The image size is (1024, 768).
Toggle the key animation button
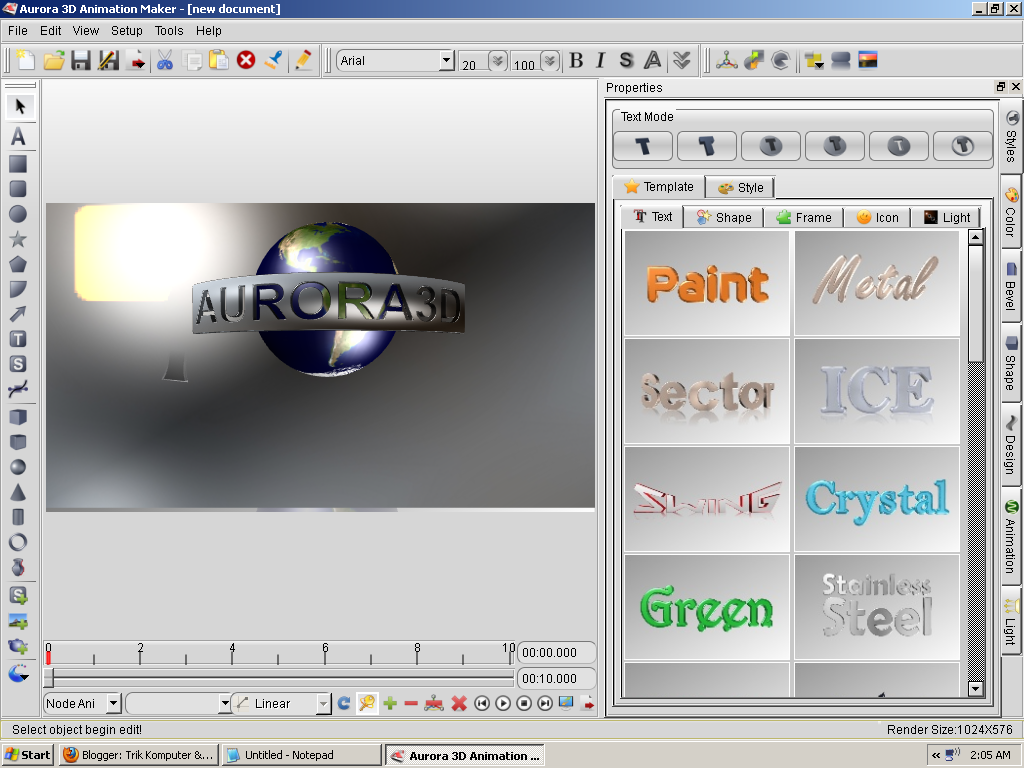(x=367, y=704)
